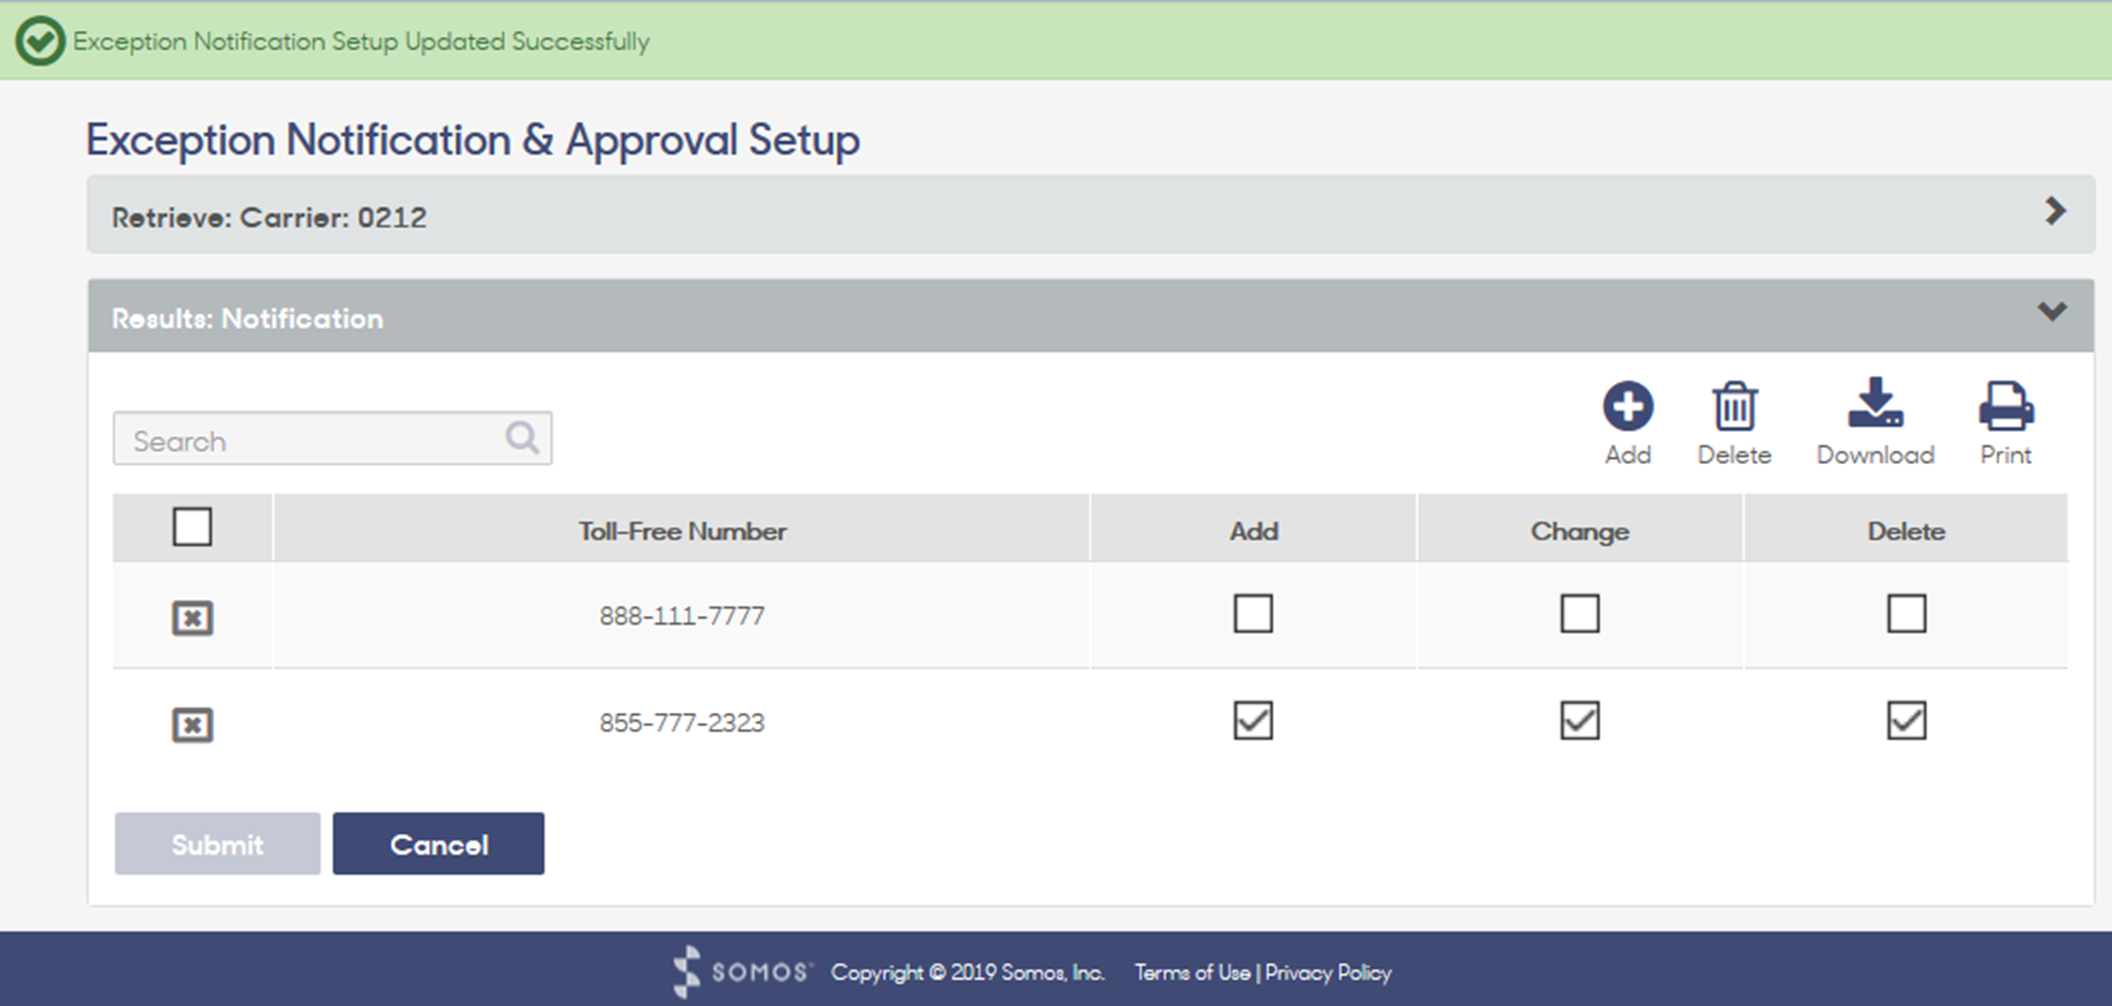Click the Copyright 2019 Somos, Inc. text
The width and height of the screenshot is (2112, 1006).
(967, 972)
